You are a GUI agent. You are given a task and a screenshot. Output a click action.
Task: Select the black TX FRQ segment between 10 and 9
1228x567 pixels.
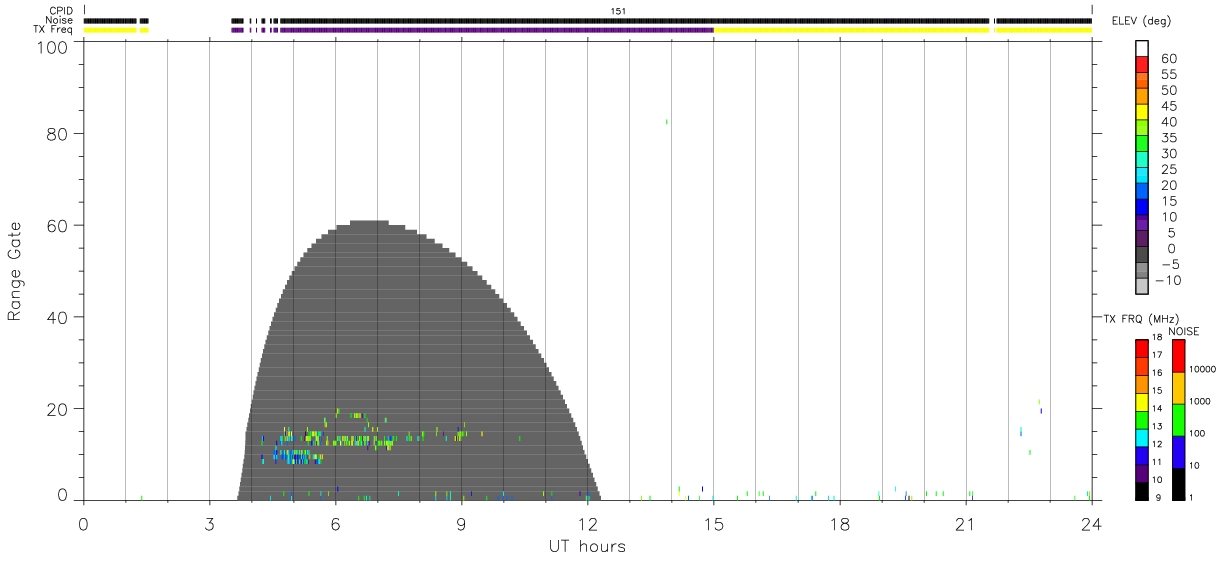pyautogui.click(x=1141, y=491)
